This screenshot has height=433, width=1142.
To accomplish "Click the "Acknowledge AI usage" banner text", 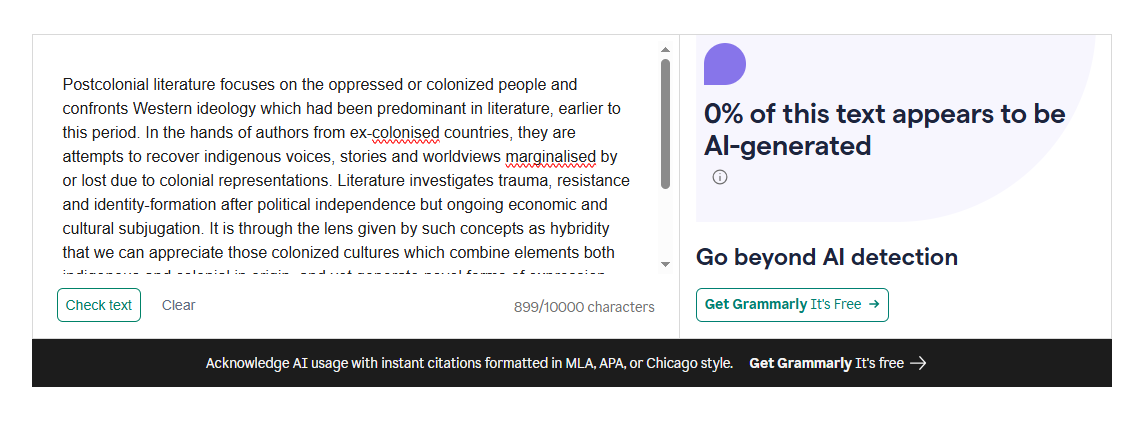I will [x=469, y=363].
